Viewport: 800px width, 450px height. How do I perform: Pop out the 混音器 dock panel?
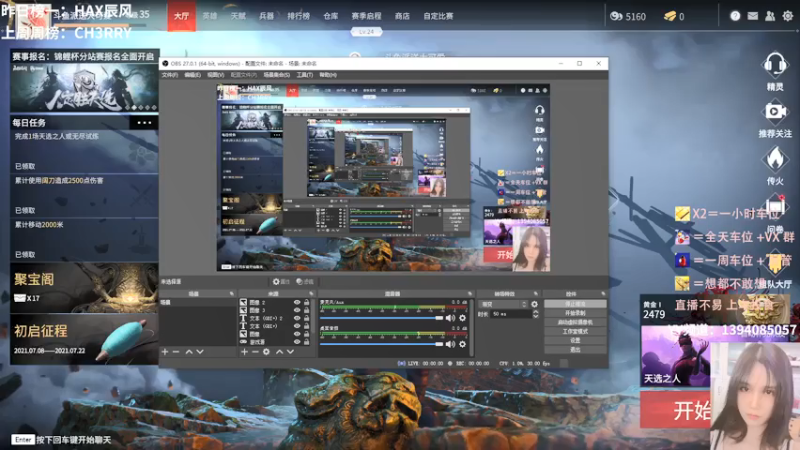pyautogui.click(x=470, y=294)
